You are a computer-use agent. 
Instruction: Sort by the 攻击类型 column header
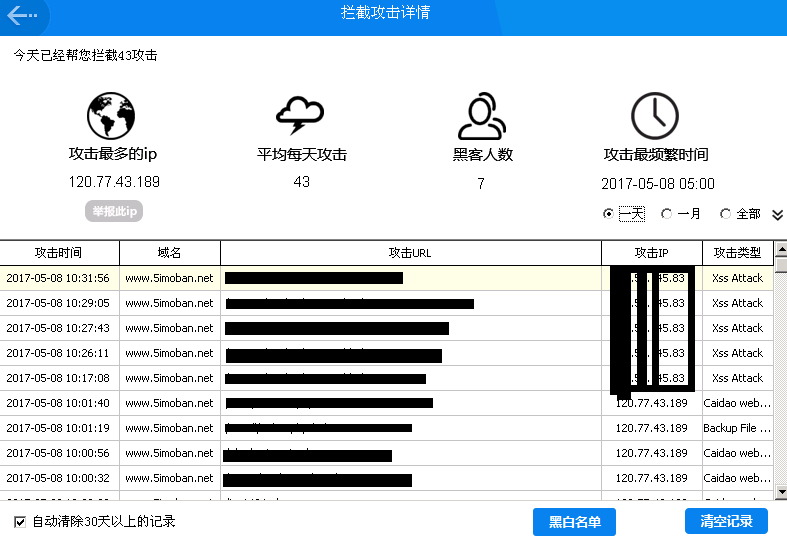738,253
